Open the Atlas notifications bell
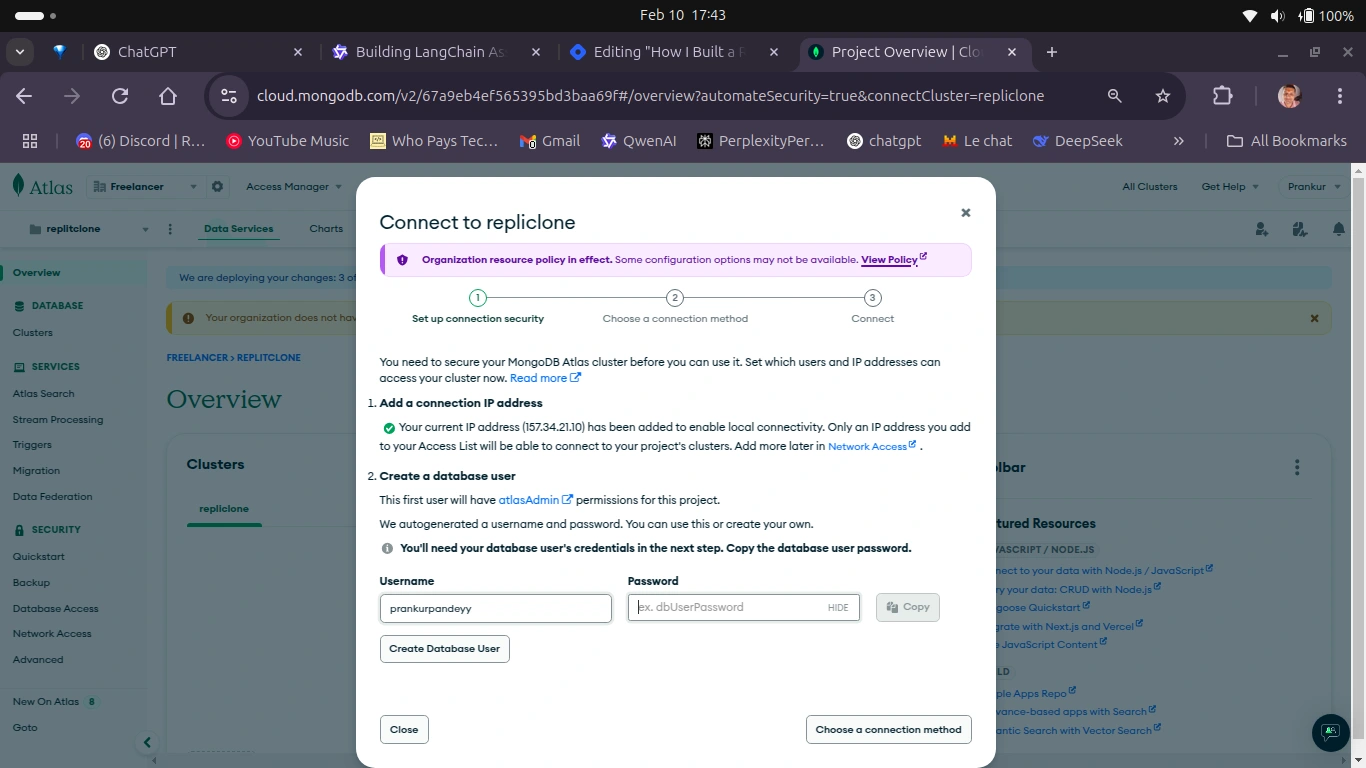1366x768 pixels. [x=1338, y=229]
